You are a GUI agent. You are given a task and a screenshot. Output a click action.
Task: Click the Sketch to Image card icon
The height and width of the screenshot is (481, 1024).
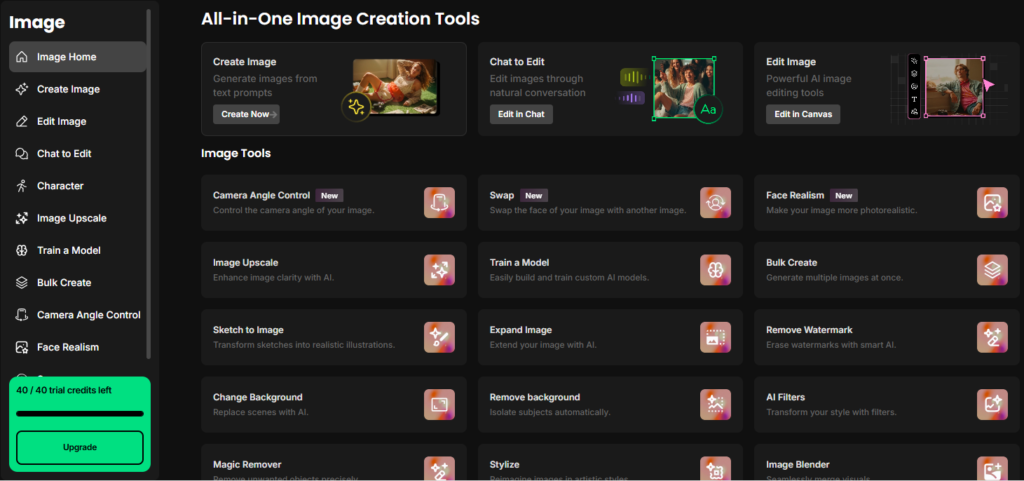[439, 336]
